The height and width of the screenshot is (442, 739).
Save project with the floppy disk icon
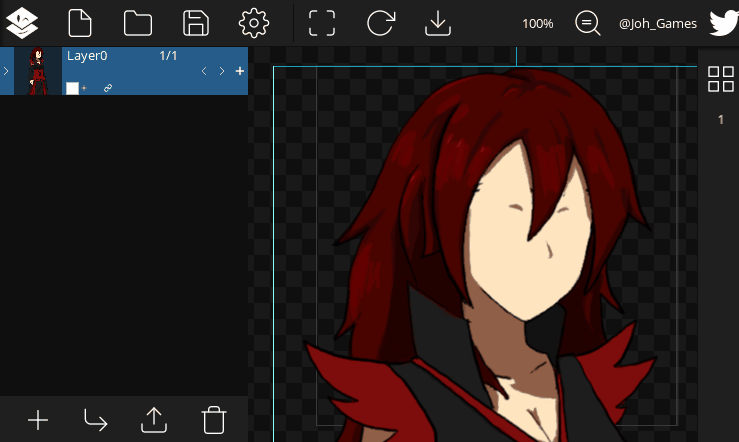point(196,23)
